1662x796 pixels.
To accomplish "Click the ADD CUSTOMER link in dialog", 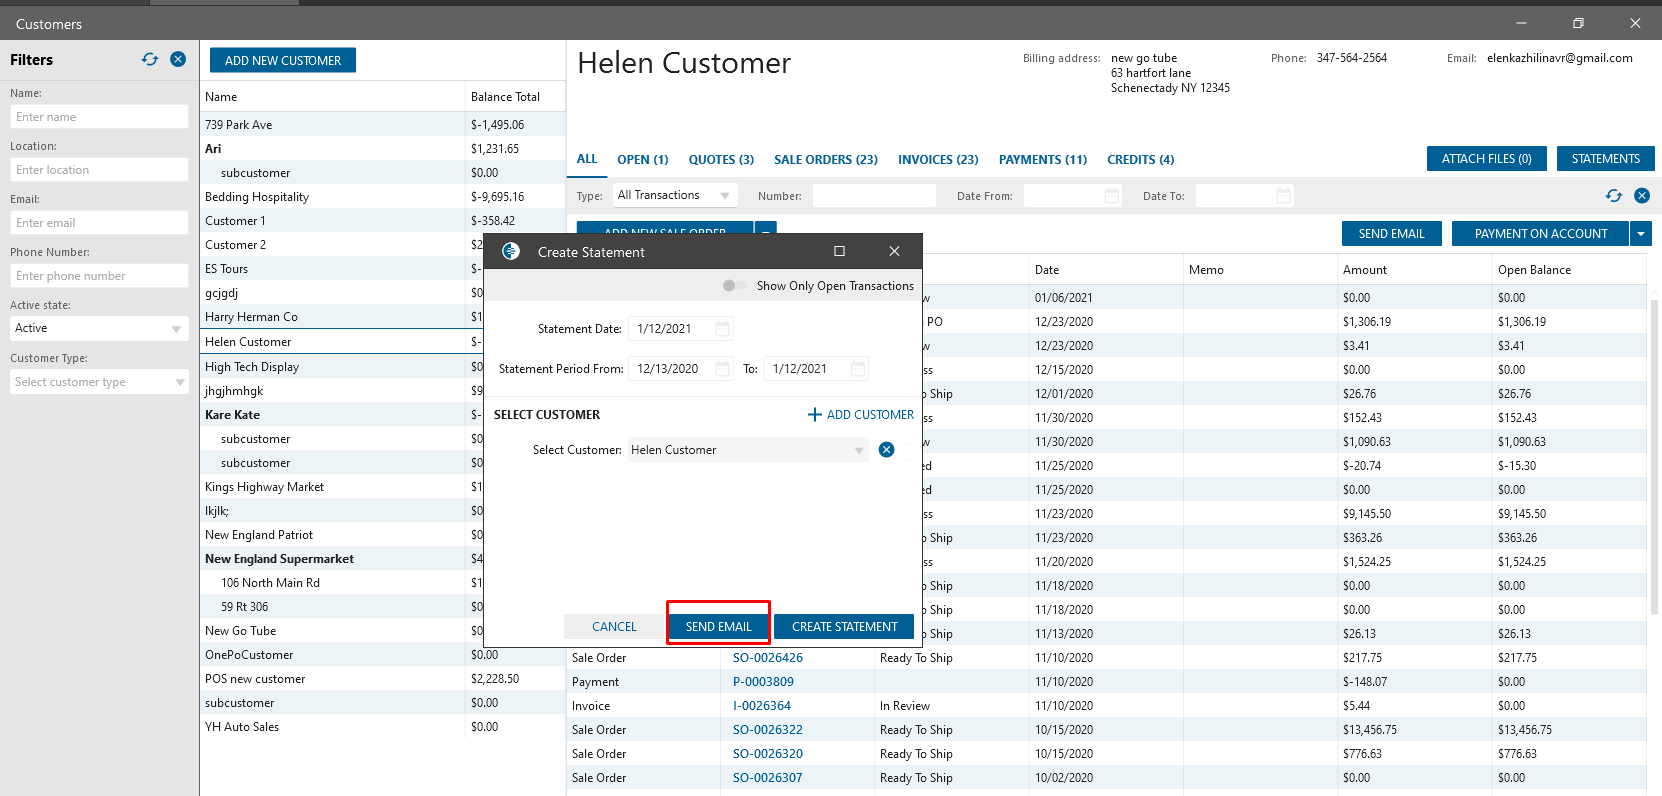I will point(860,415).
